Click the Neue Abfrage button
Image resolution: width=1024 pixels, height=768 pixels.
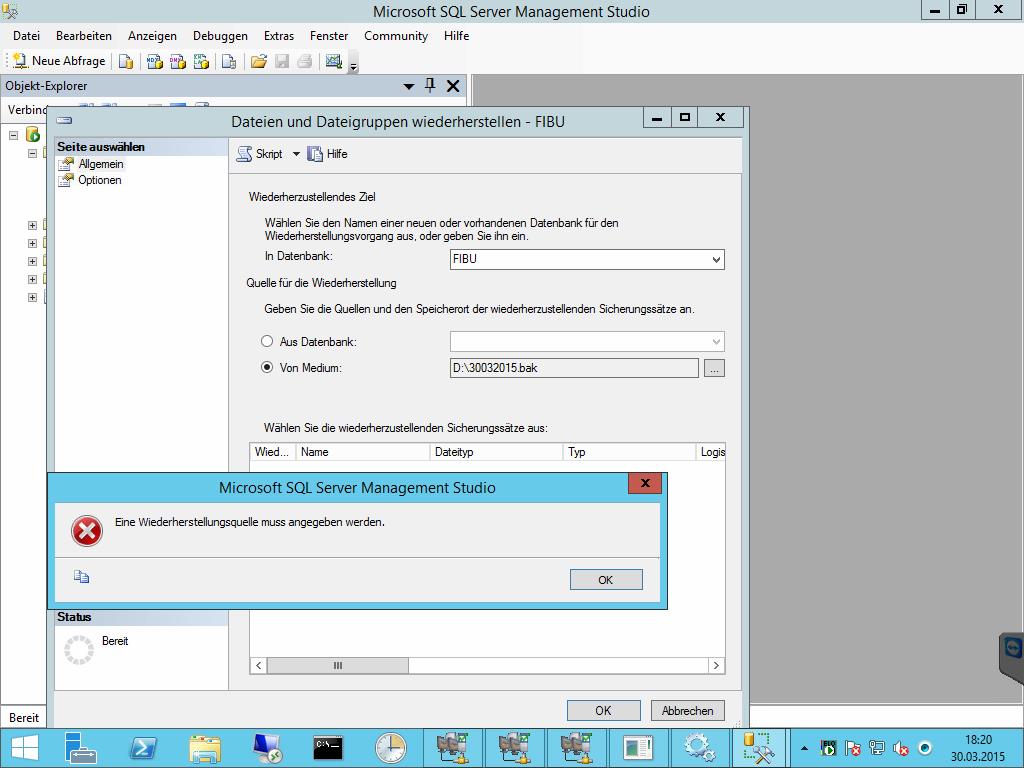pyautogui.click(x=59, y=61)
